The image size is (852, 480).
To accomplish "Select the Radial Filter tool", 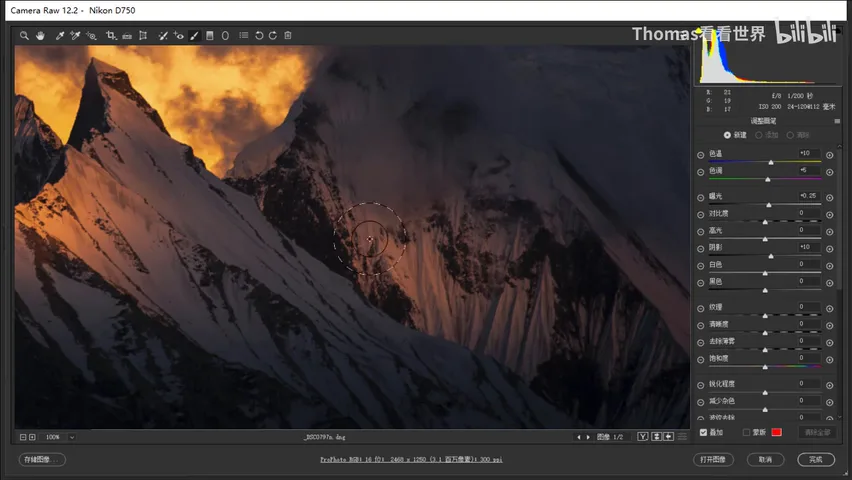I will pyautogui.click(x=225, y=35).
